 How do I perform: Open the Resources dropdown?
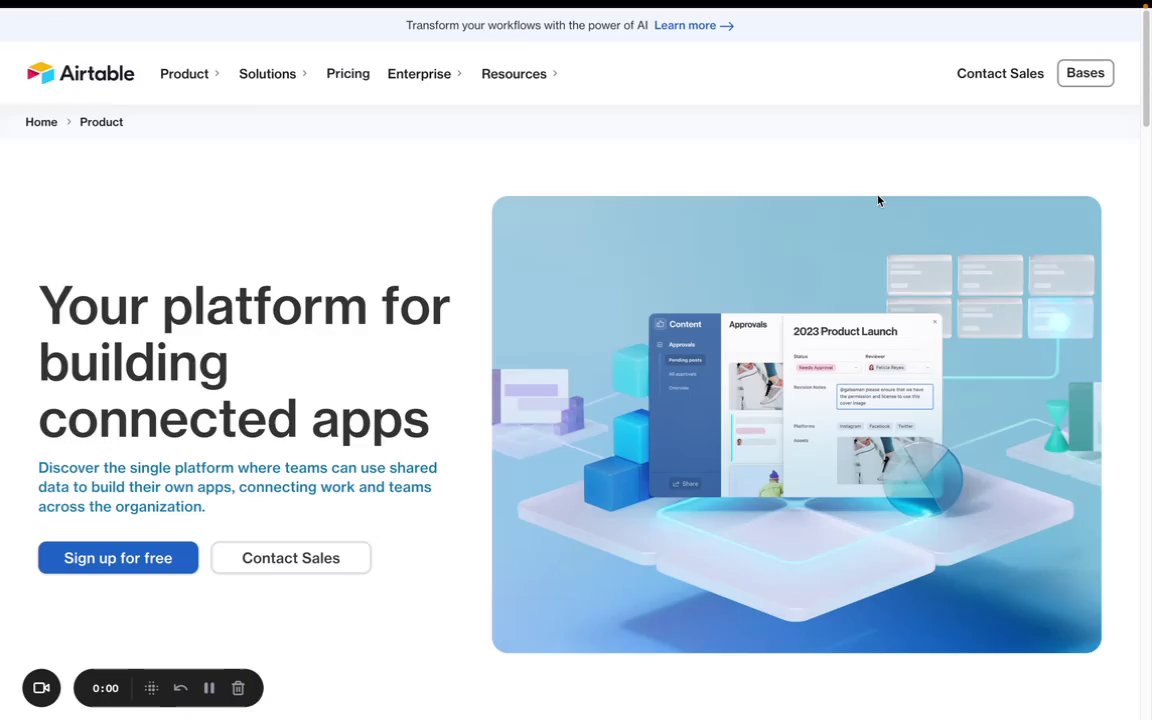pyautogui.click(x=520, y=74)
